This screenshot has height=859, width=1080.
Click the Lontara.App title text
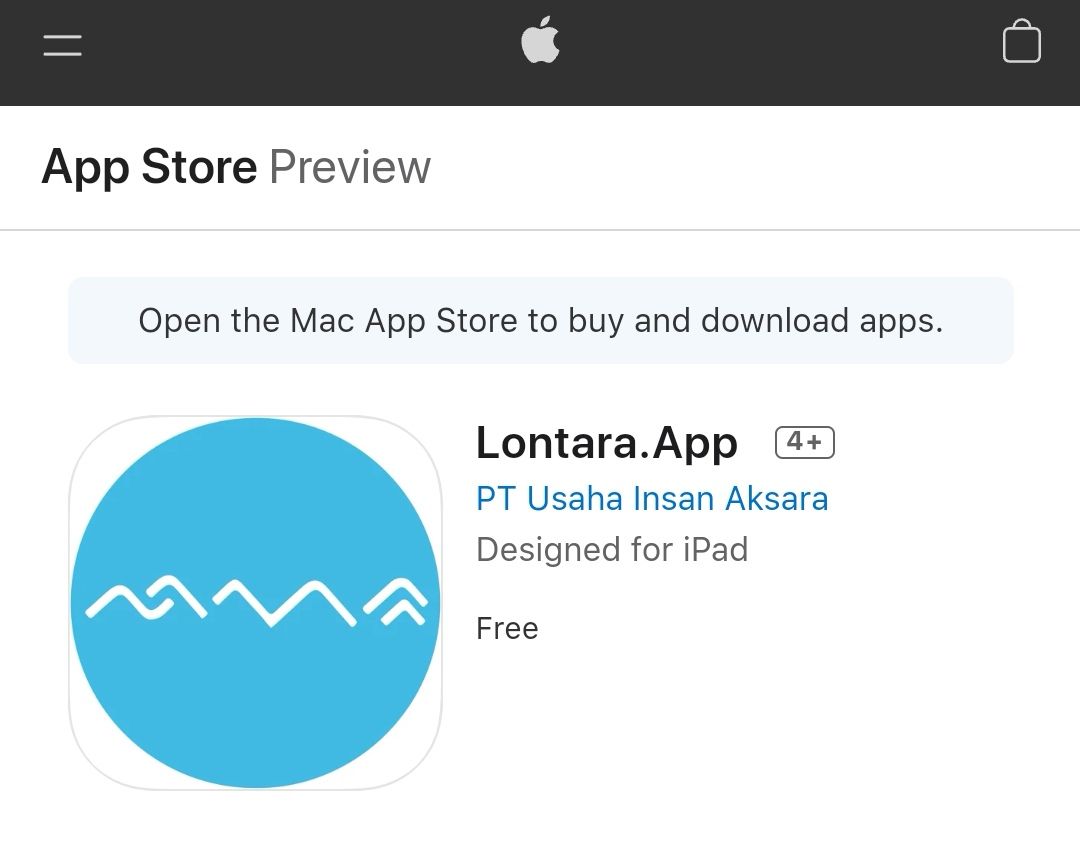[x=607, y=442]
